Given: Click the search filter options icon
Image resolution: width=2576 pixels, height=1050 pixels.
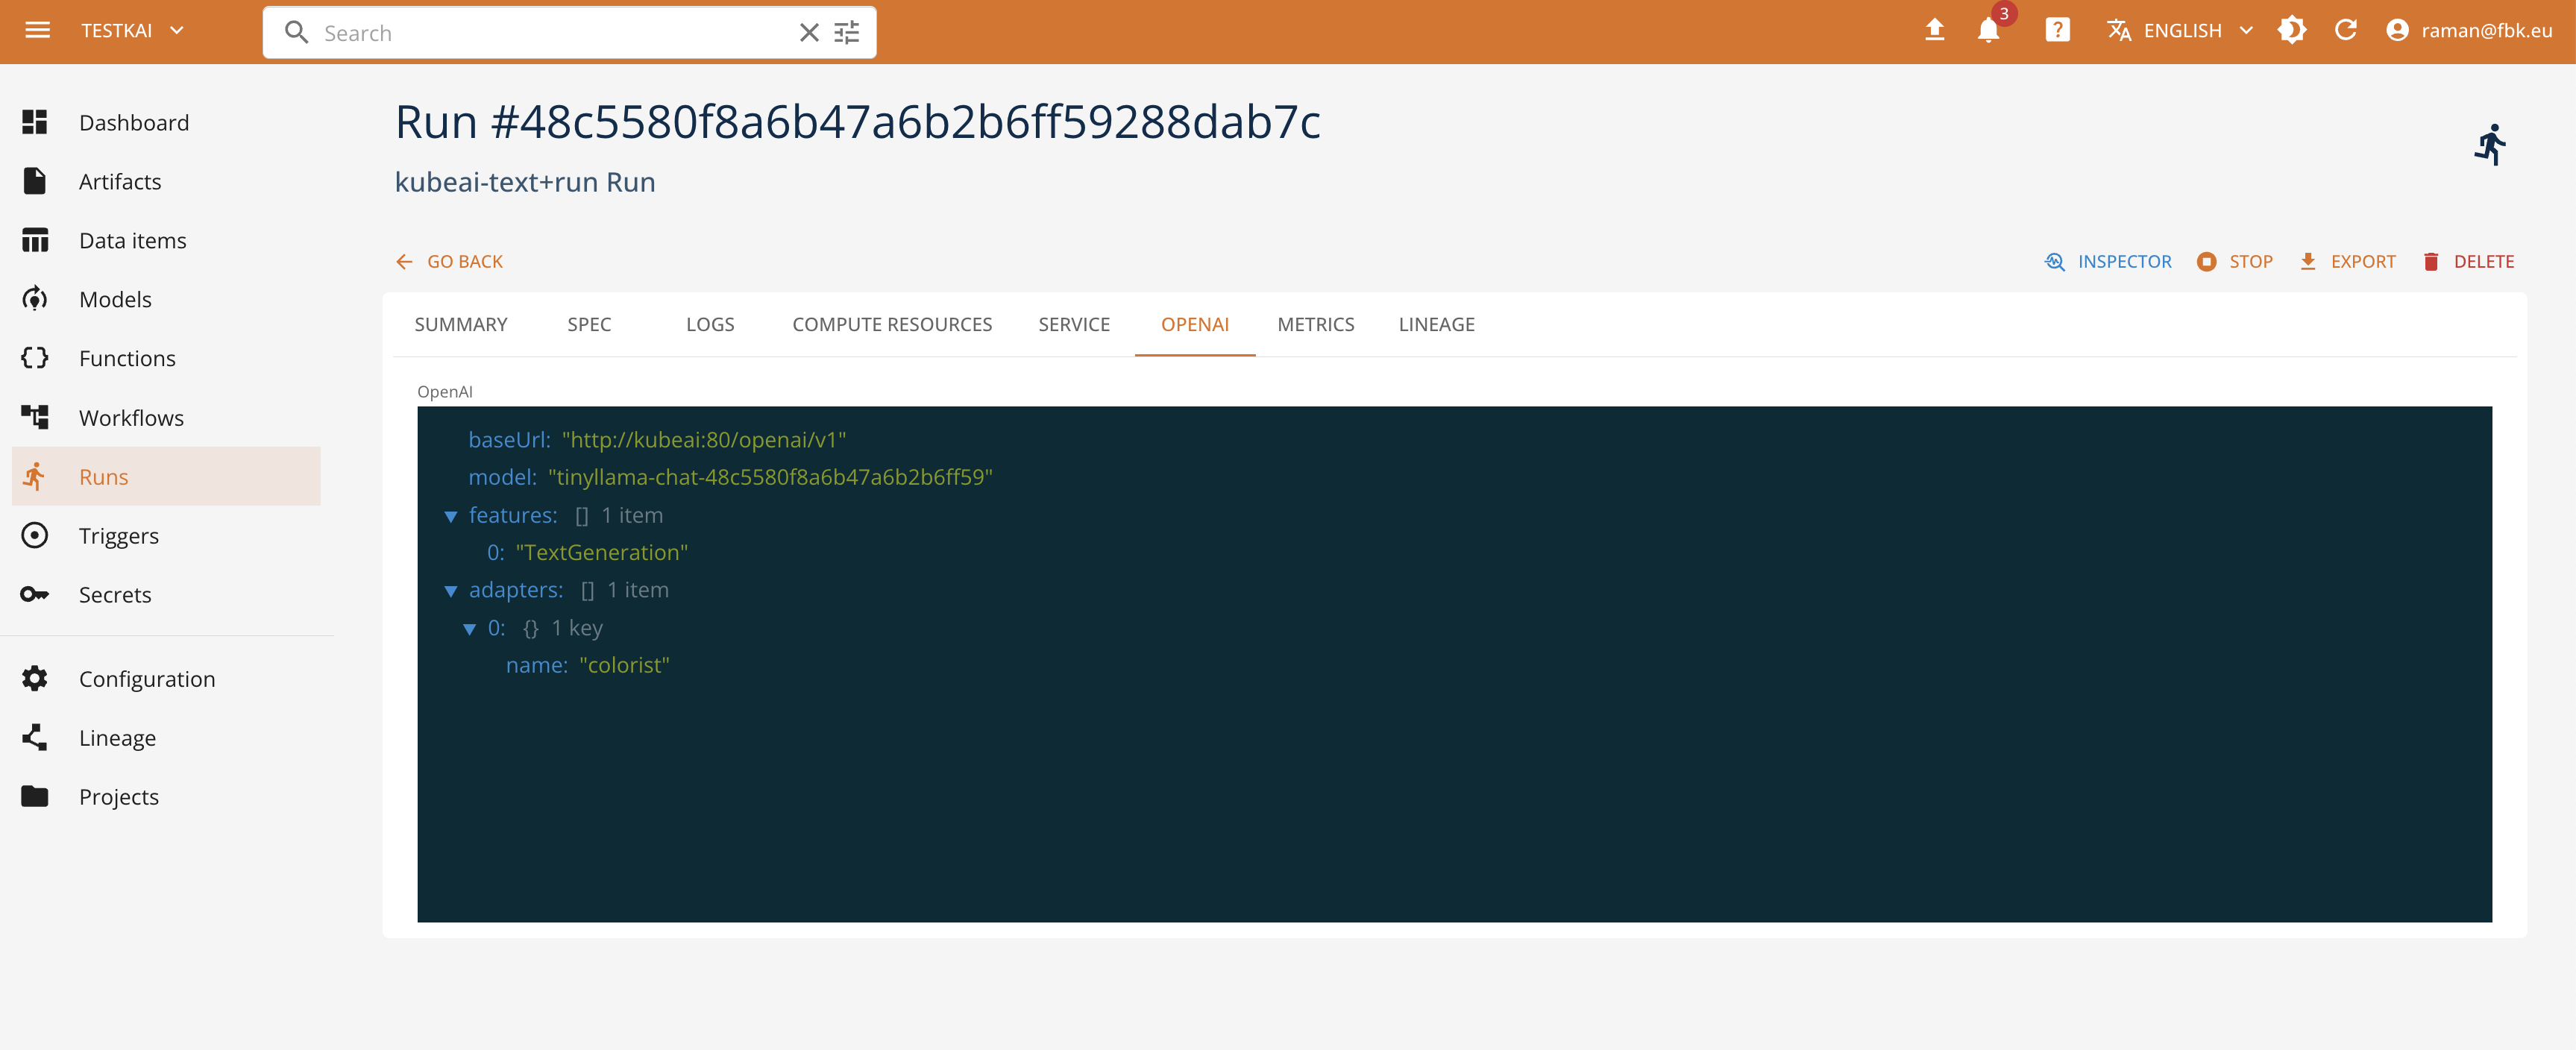Looking at the screenshot, I should tap(847, 33).
